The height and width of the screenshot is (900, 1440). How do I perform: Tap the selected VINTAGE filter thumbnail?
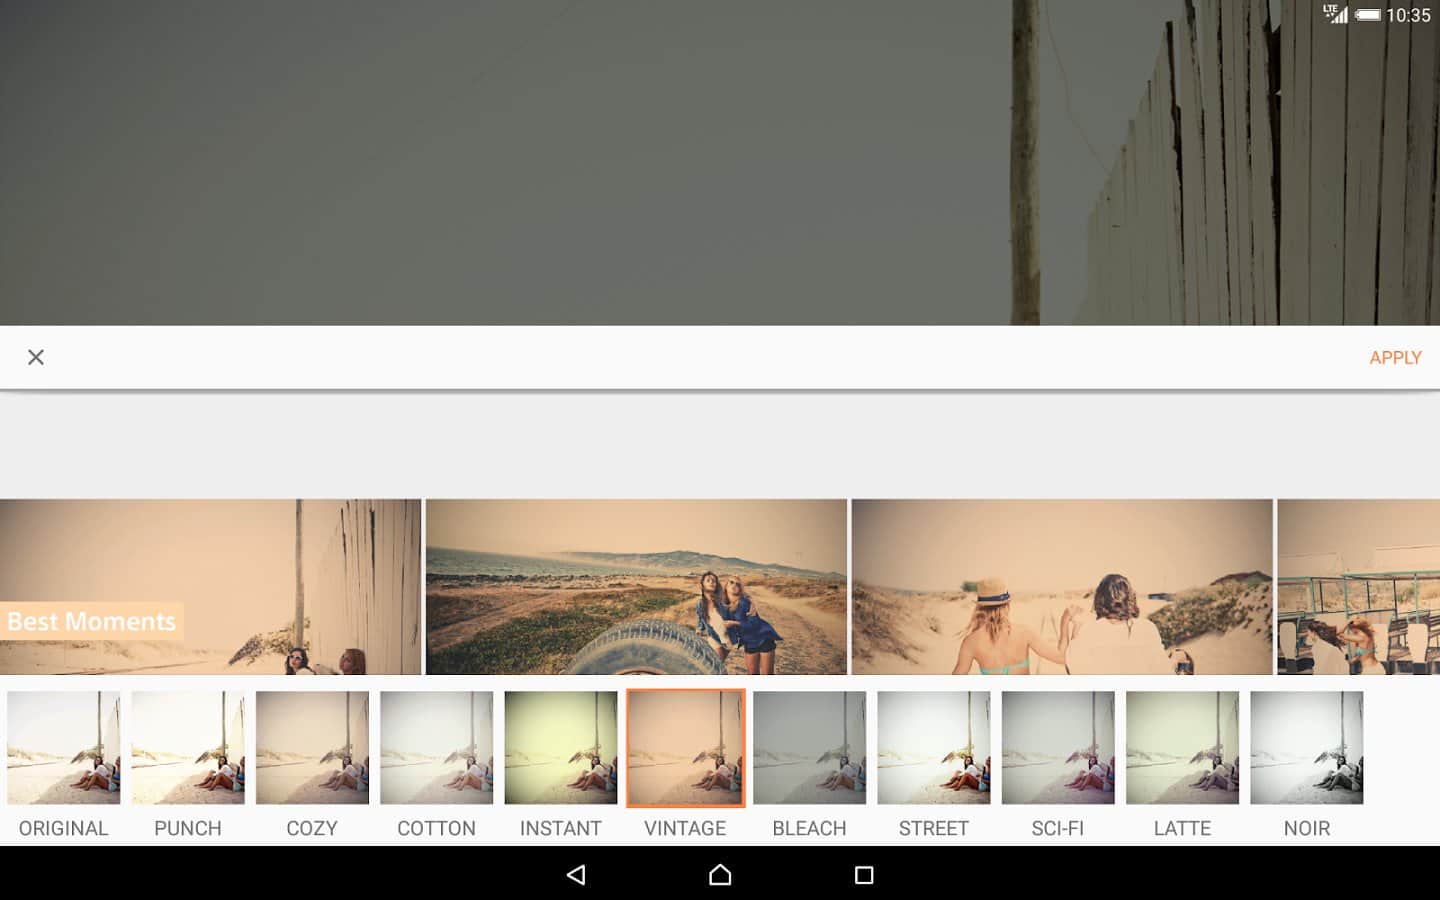(x=685, y=748)
